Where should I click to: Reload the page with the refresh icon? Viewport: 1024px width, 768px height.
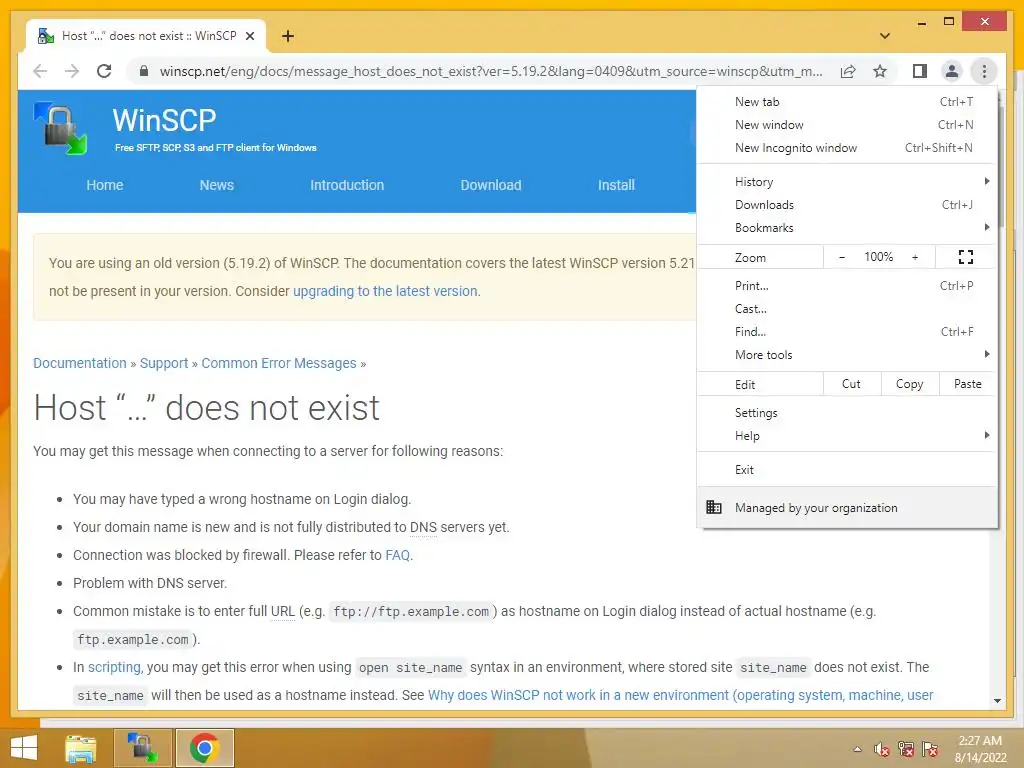pyautogui.click(x=104, y=71)
